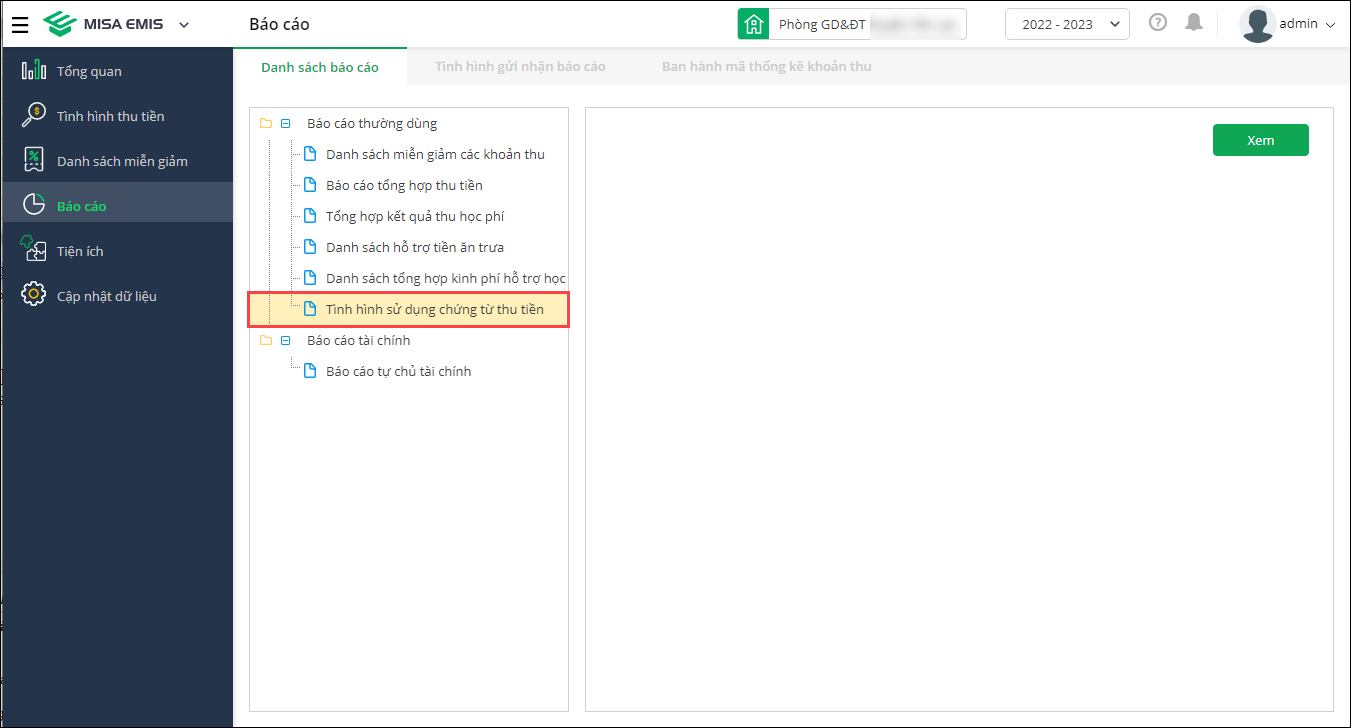Click the Danh sách miễn giảm percent icon
Screen dimensions: 1351x728
click(x=34, y=160)
